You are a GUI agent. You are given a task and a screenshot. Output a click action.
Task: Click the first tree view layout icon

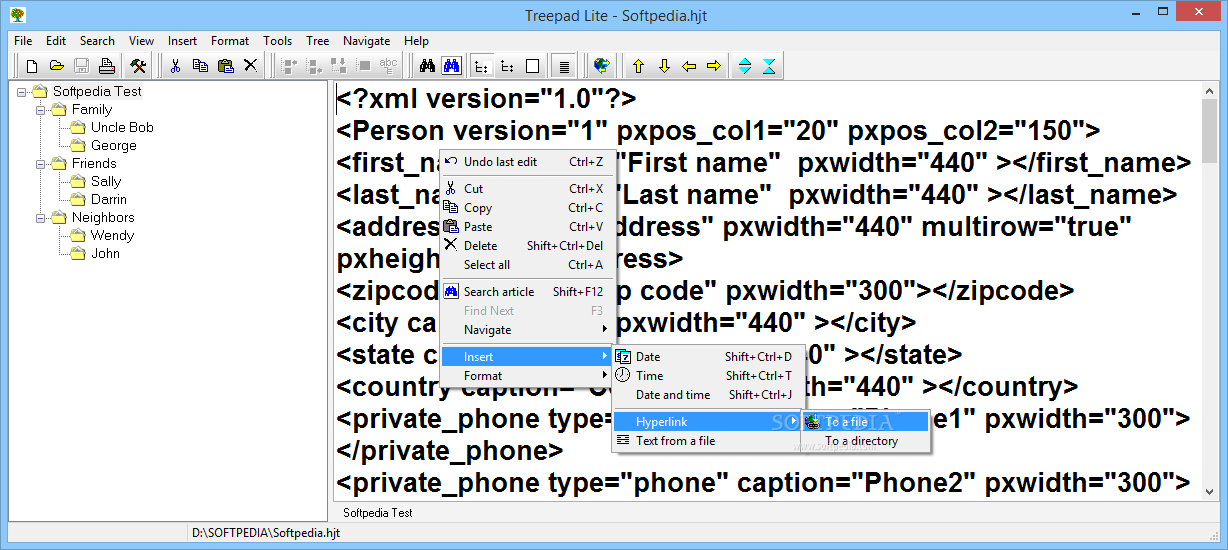tap(482, 66)
